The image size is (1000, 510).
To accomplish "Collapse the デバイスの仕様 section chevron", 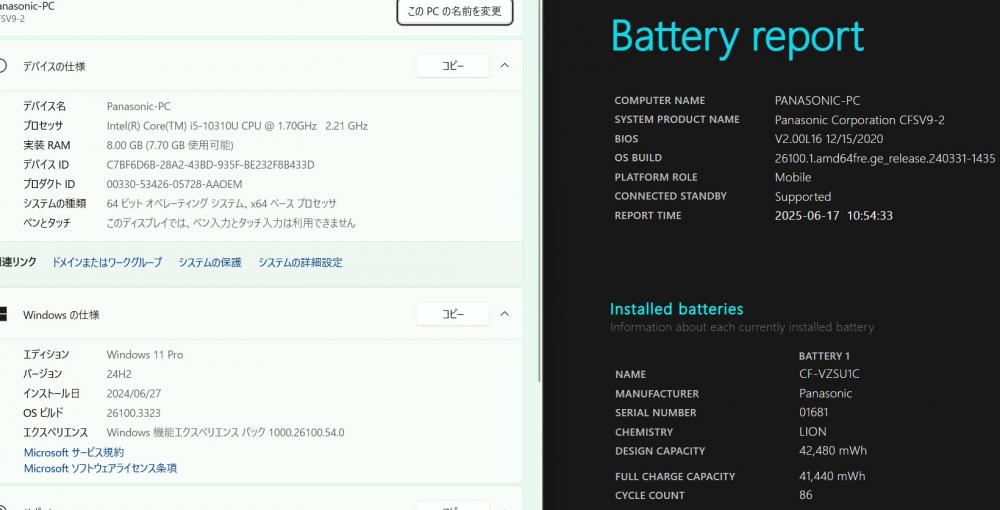I will 504,66.
